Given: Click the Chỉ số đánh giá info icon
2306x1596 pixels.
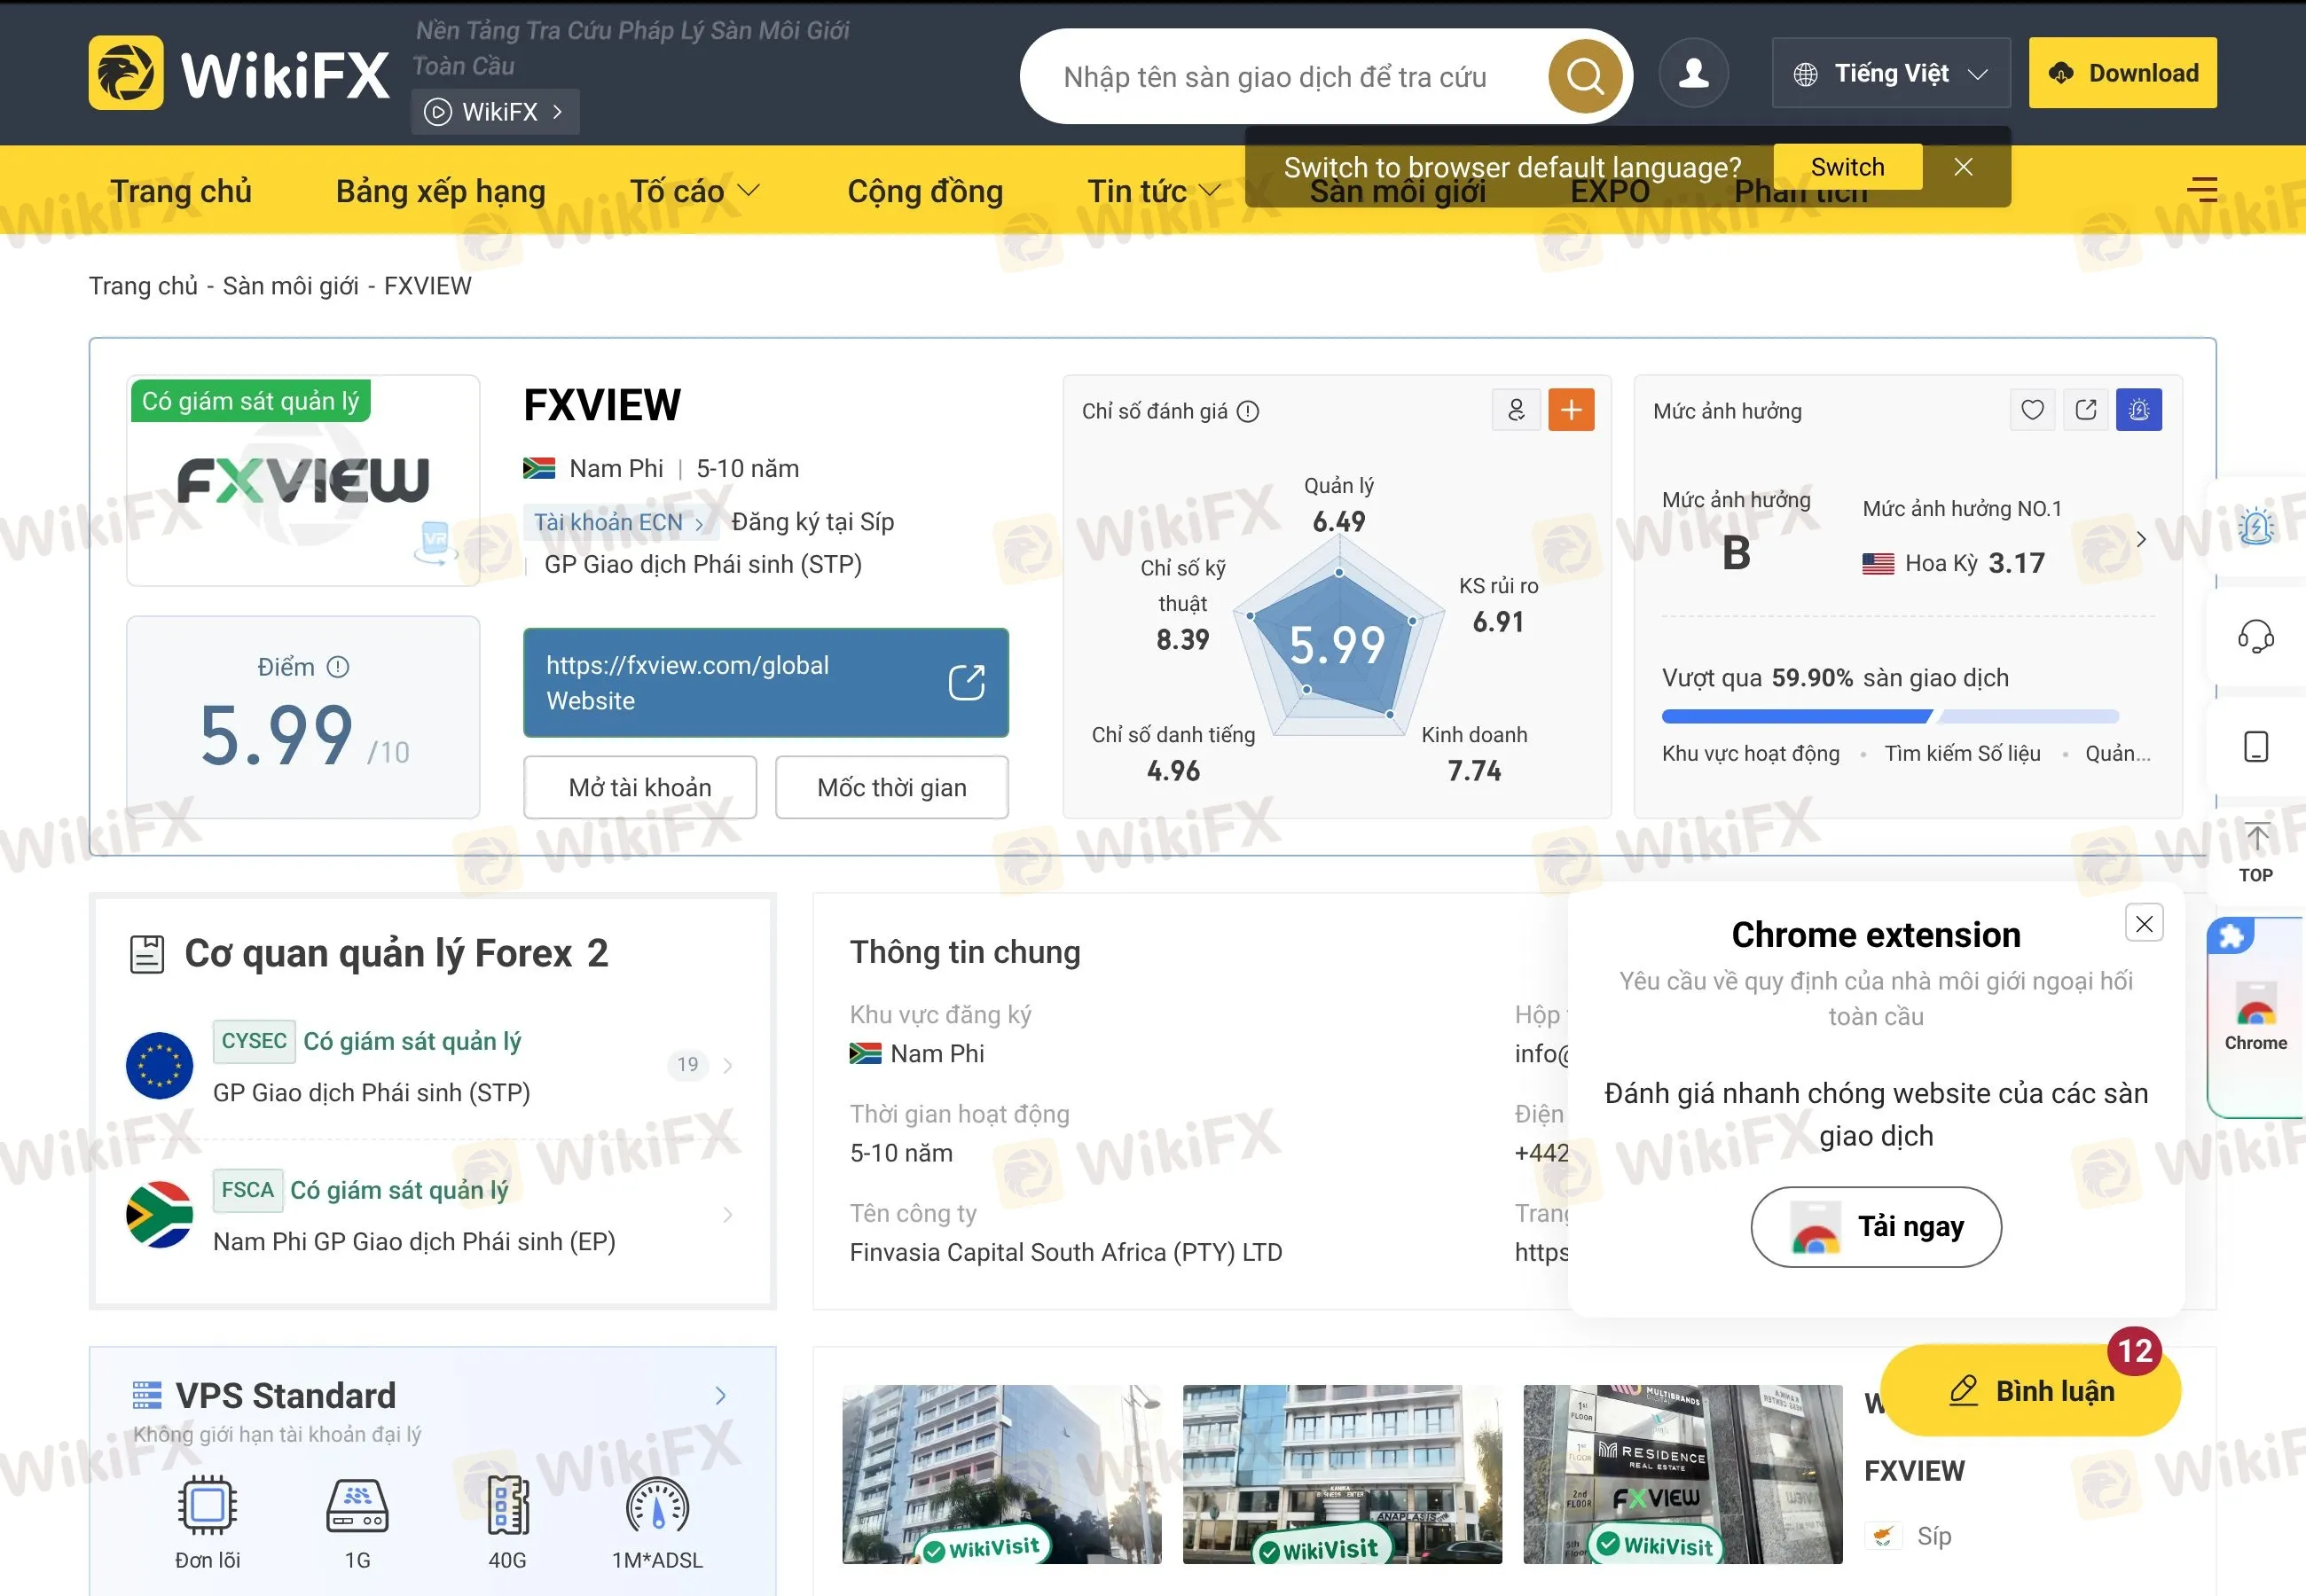Looking at the screenshot, I should pyautogui.click(x=1247, y=411).
